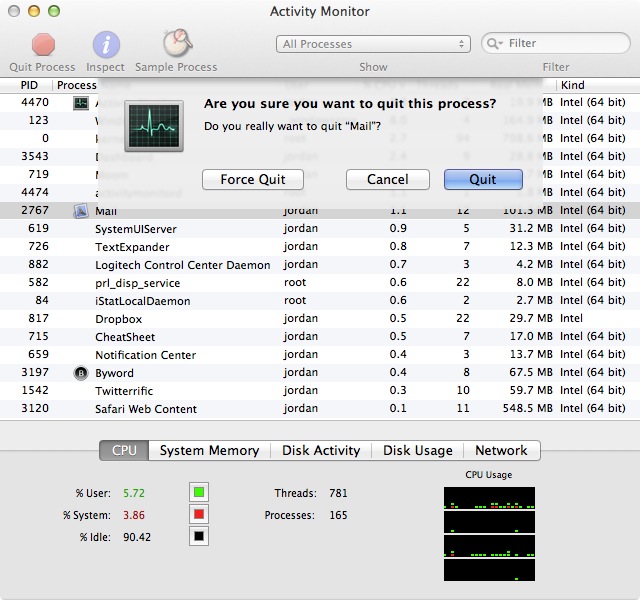
Task: Select the Safari Web Content process
Action: 320,409
